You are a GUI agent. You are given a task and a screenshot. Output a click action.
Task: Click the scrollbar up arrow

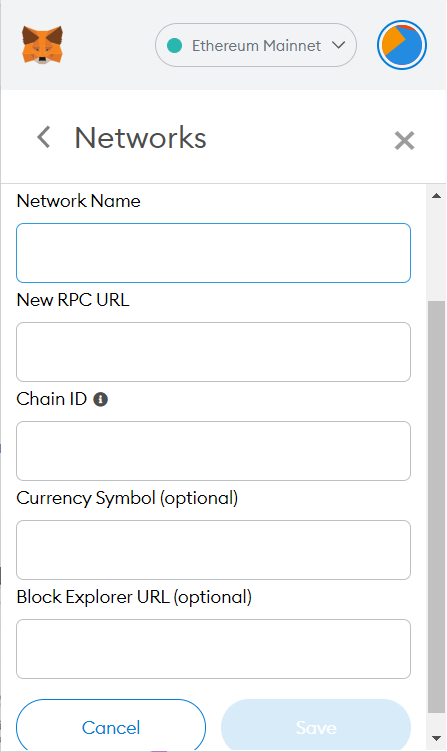click(x=436, y=196)
